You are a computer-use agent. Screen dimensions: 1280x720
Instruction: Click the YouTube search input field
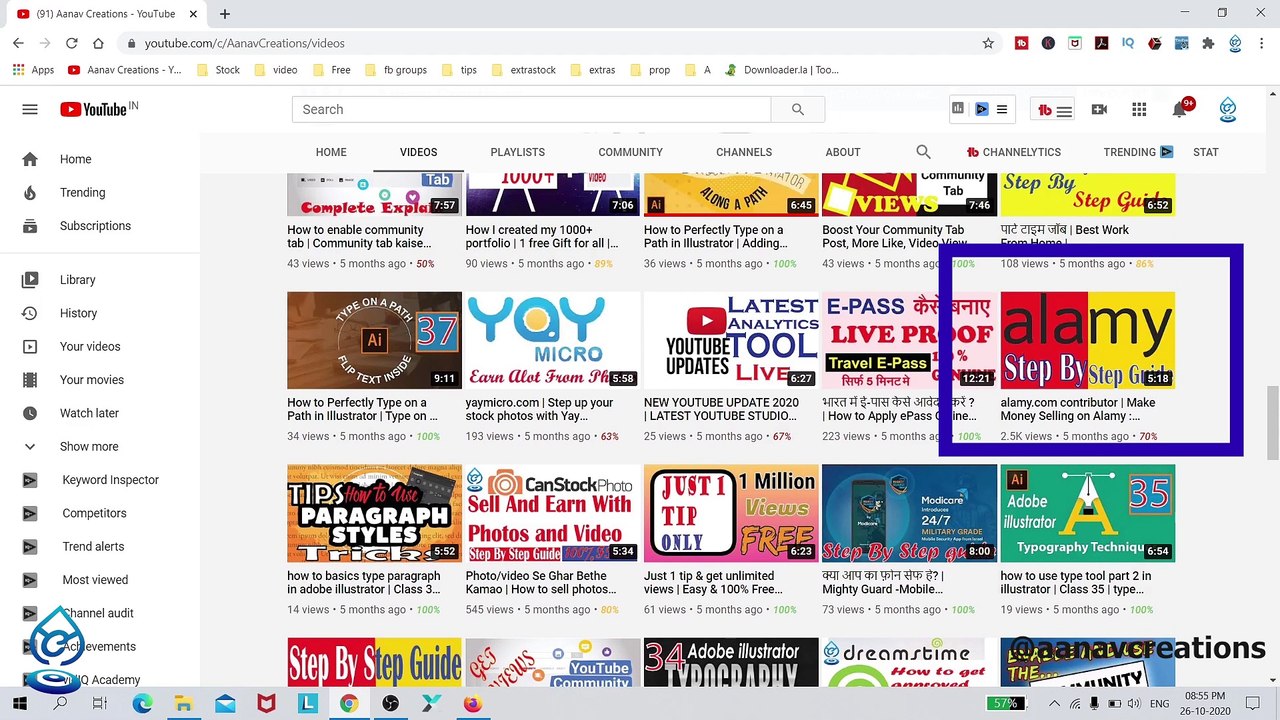[x=531, y=109]
